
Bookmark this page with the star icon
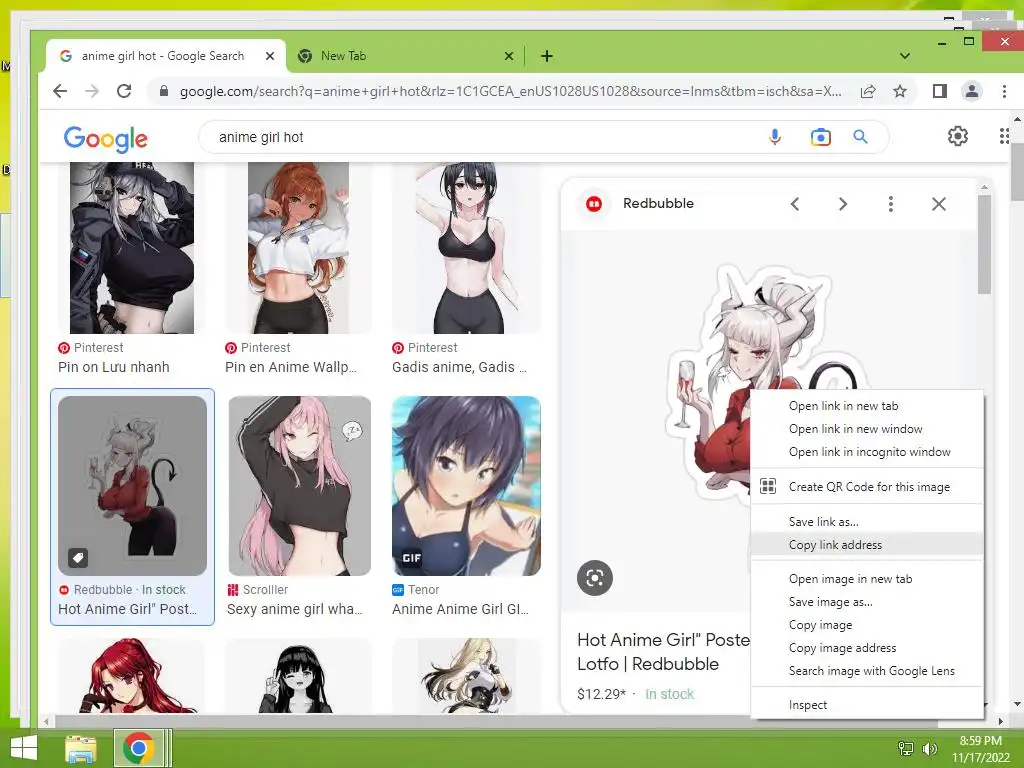[x=900, y=91]
